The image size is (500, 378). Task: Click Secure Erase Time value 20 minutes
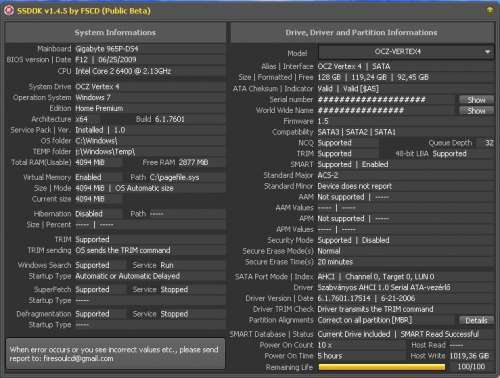pyautogui.click(x=335, y=262)
